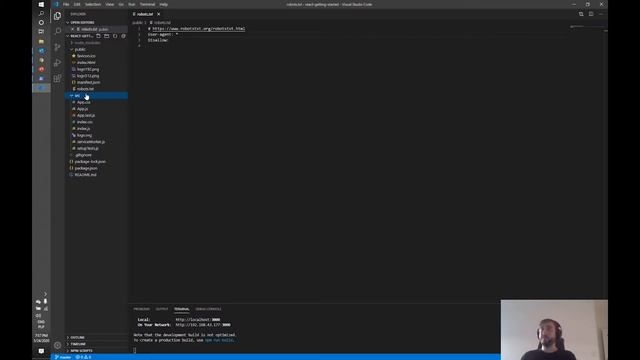Open the Edit menu
The image size is (640, 360).
[77, 4]
